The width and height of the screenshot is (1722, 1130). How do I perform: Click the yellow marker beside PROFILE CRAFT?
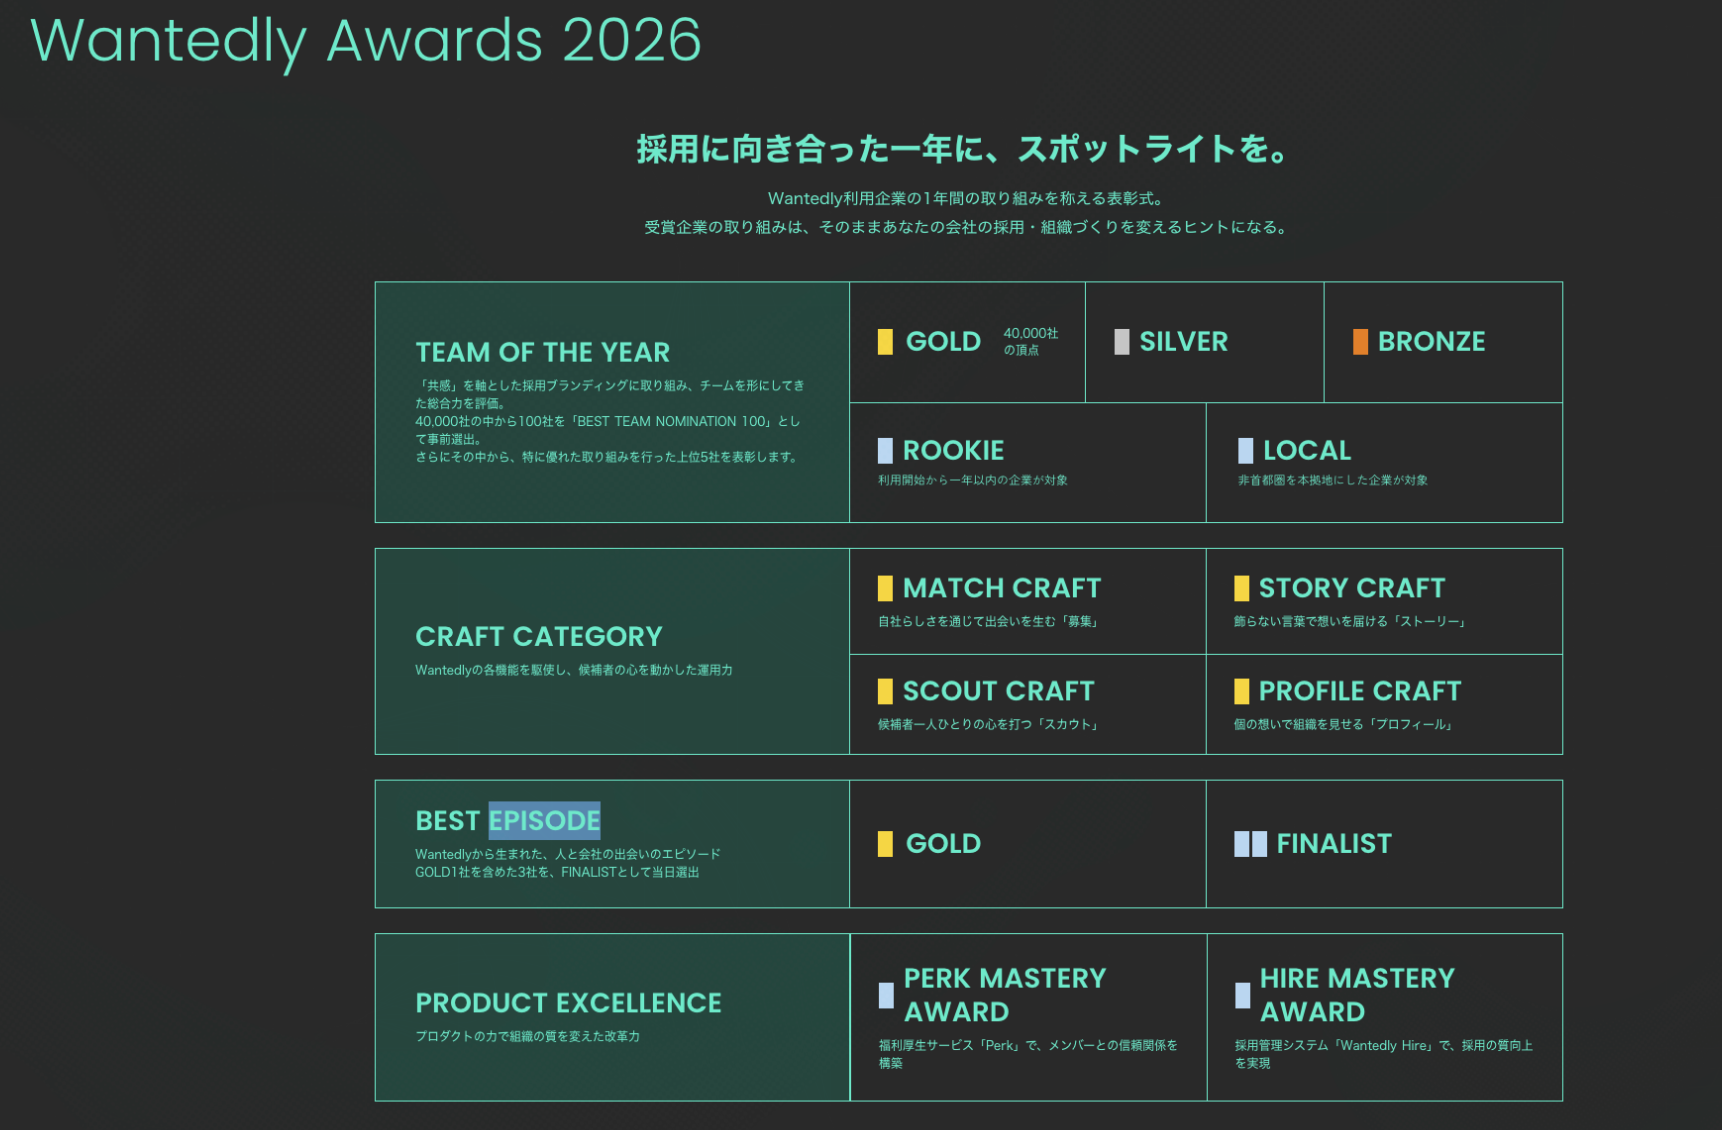coord(1241,691)
